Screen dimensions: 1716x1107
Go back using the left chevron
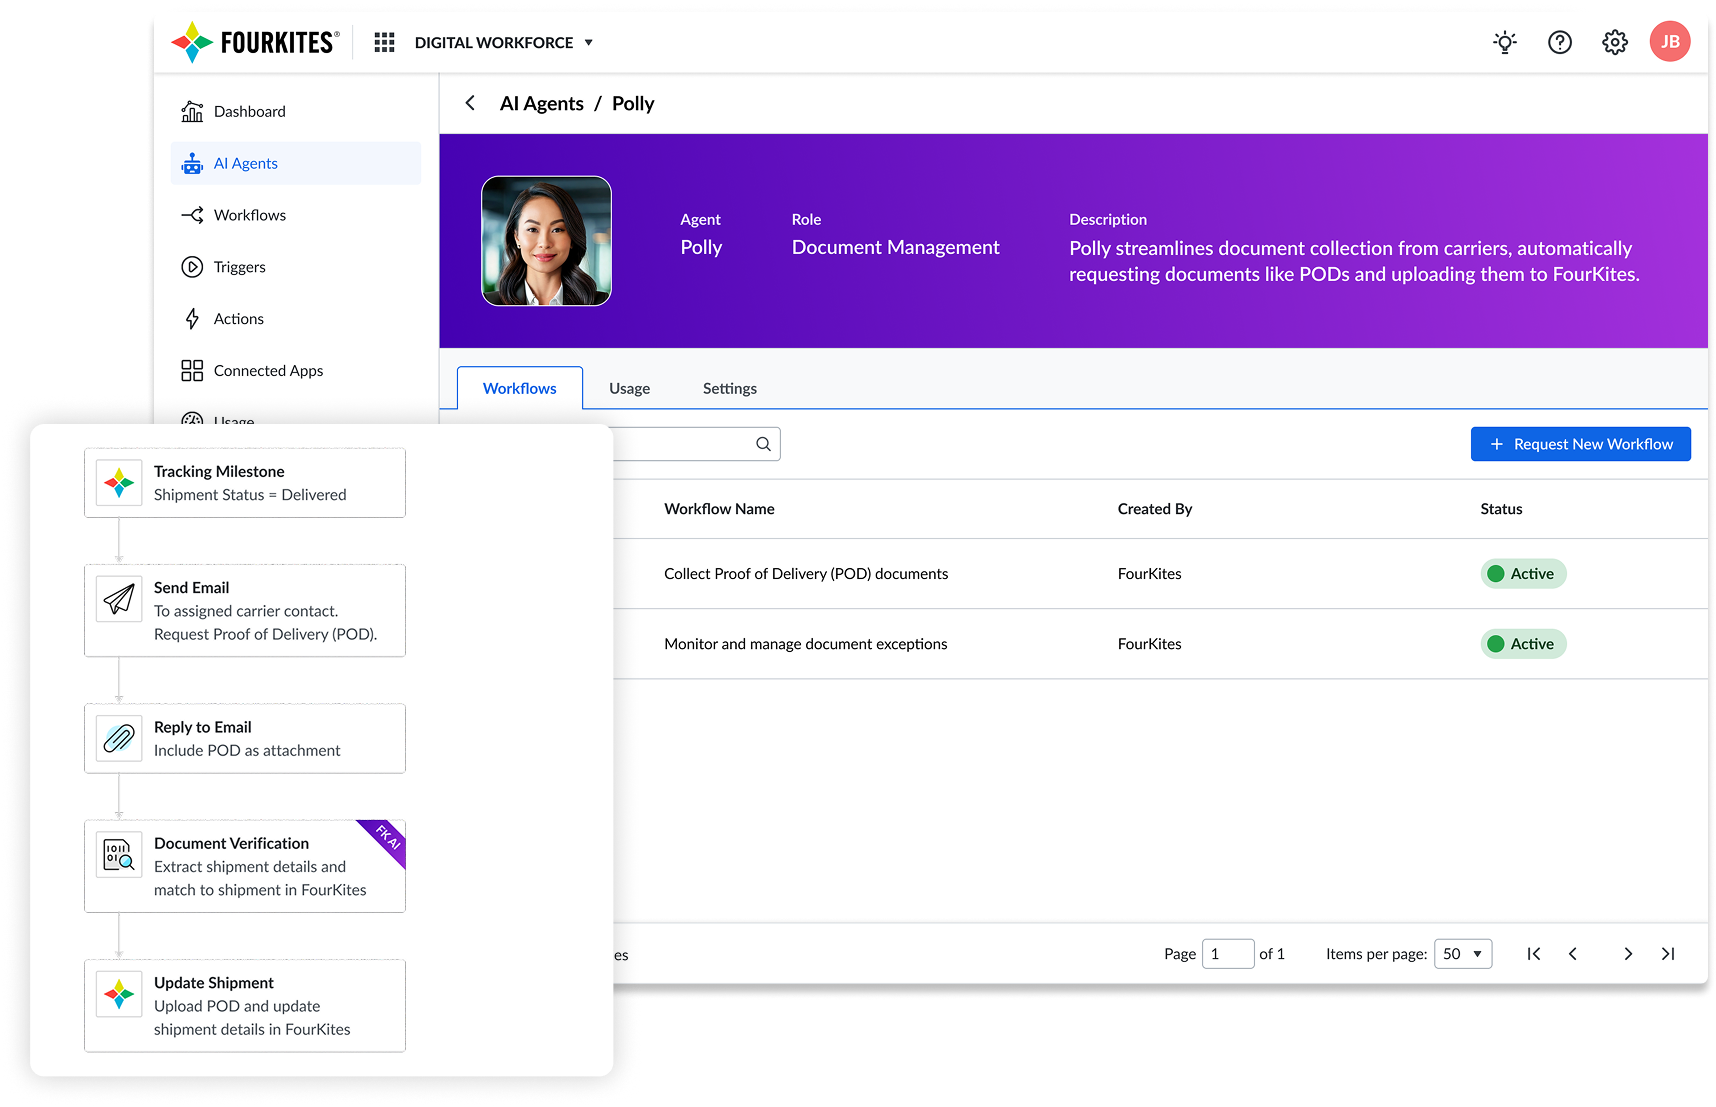470,103
